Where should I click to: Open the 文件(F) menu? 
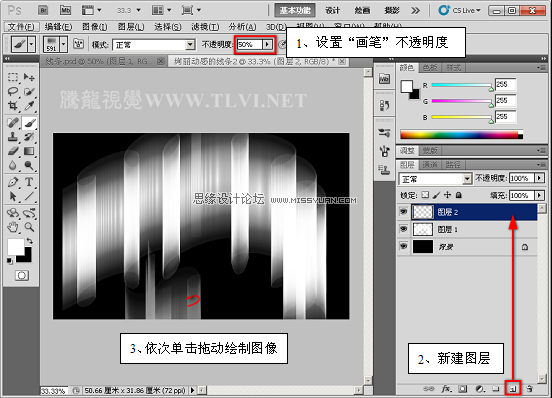[21, 27]
